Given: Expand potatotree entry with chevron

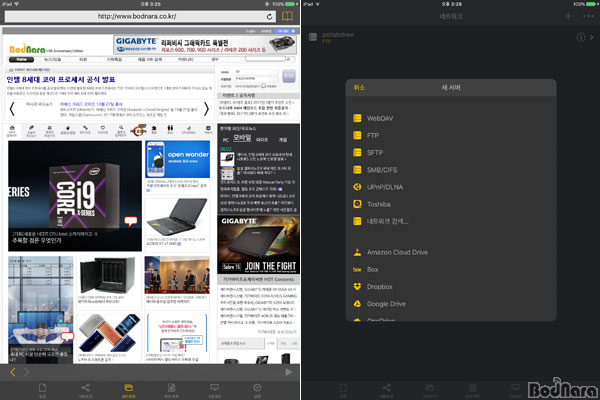Looking at the screenshot, I should pos(592,37).
